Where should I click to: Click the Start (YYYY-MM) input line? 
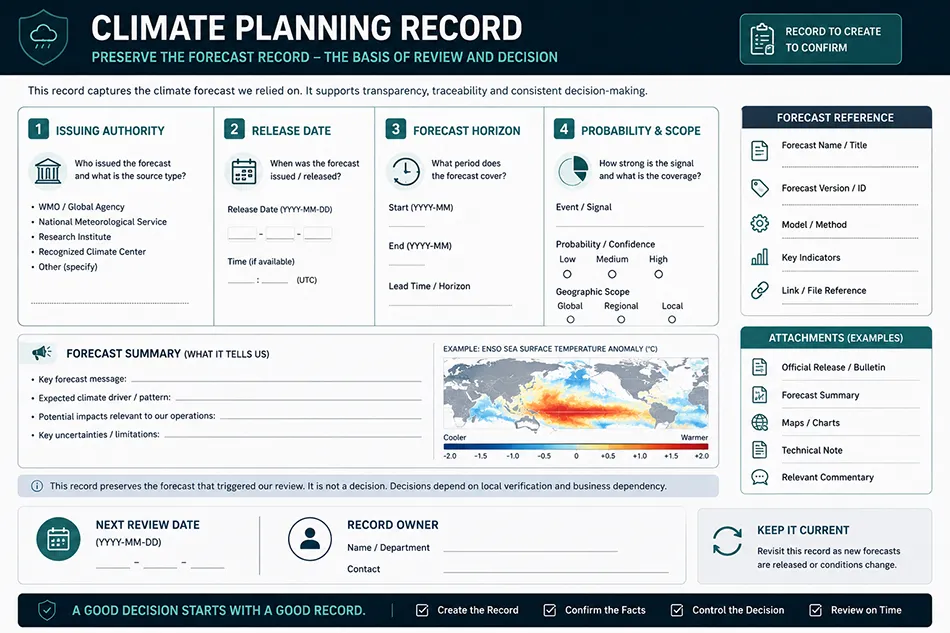(407, 225)
